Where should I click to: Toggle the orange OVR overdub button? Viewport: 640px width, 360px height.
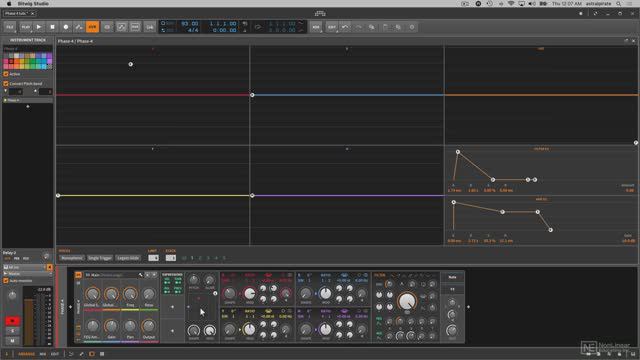point(93,27)
